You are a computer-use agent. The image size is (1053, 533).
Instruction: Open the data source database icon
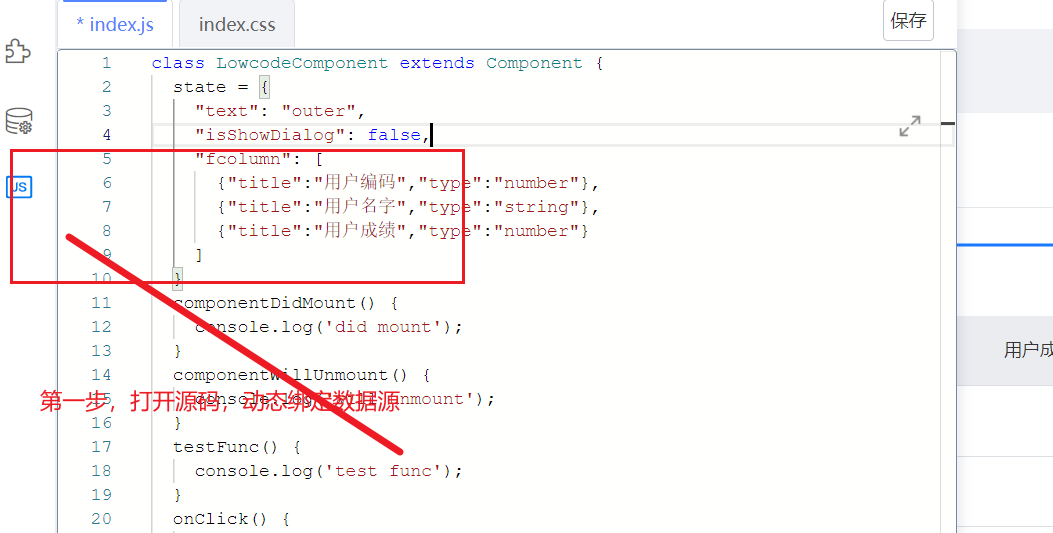pos(19,121)
